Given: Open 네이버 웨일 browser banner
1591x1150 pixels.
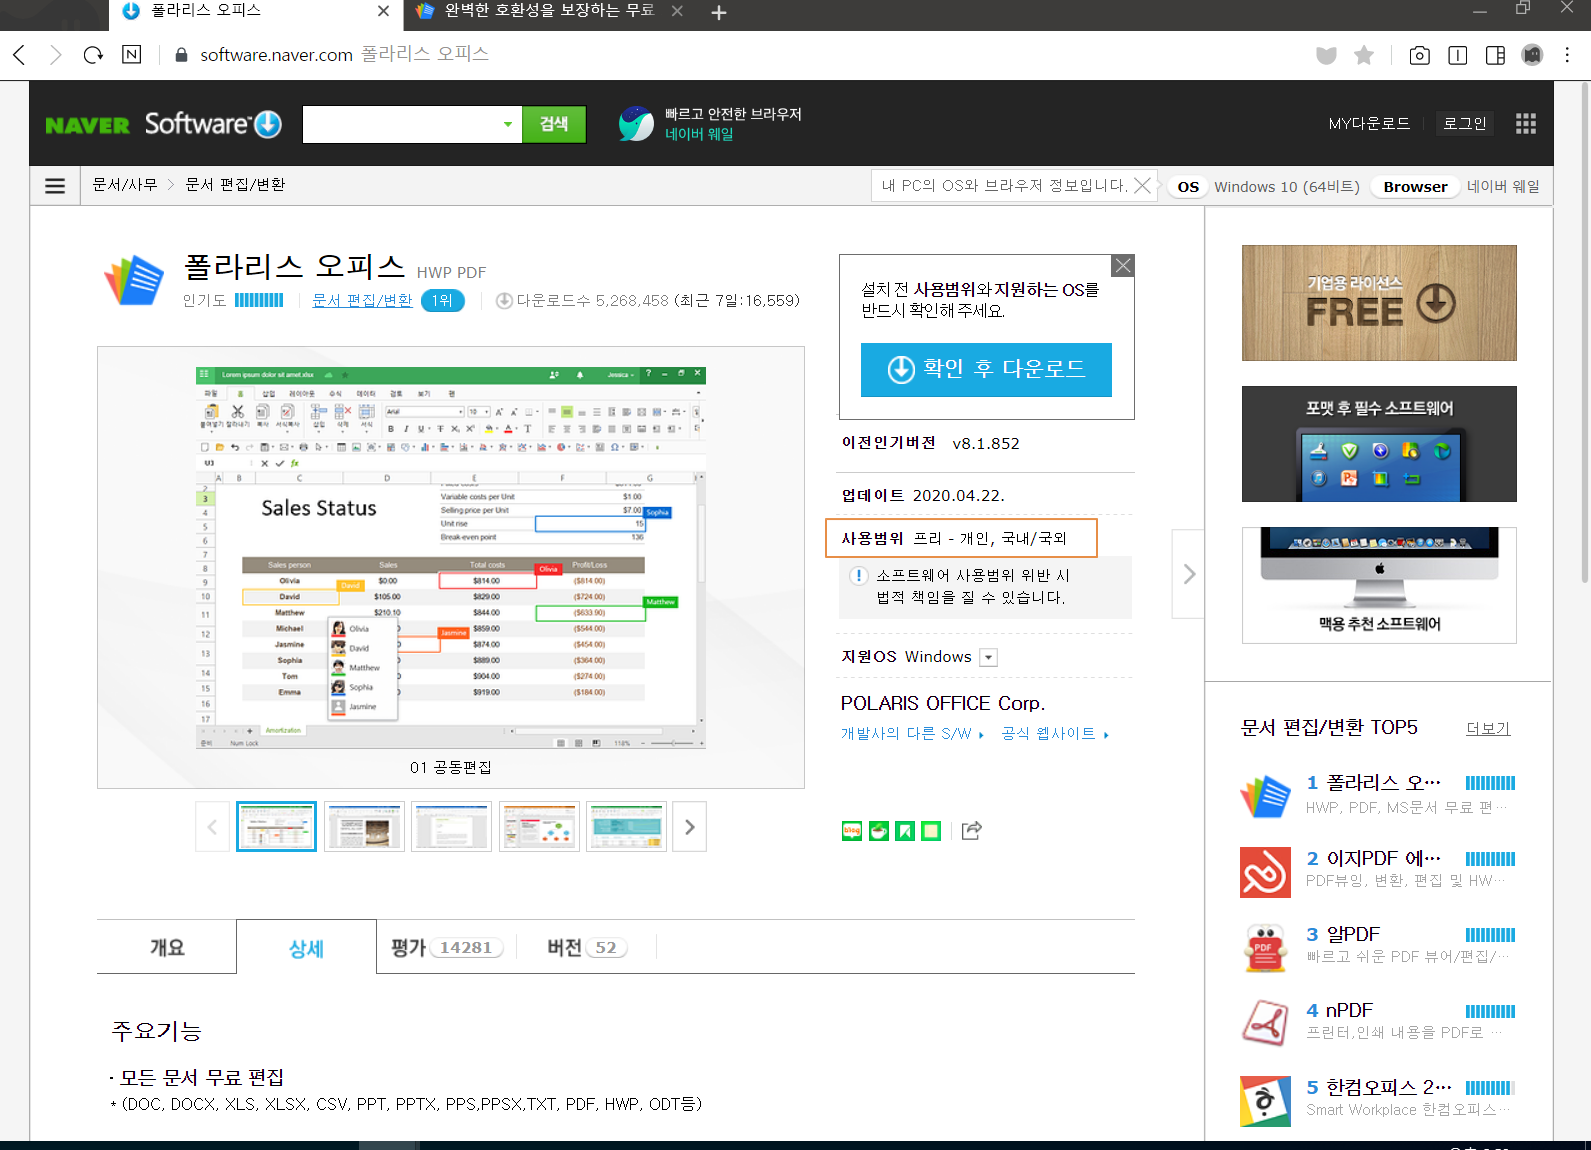Looking at the screenshot, I should click(710, 124).
